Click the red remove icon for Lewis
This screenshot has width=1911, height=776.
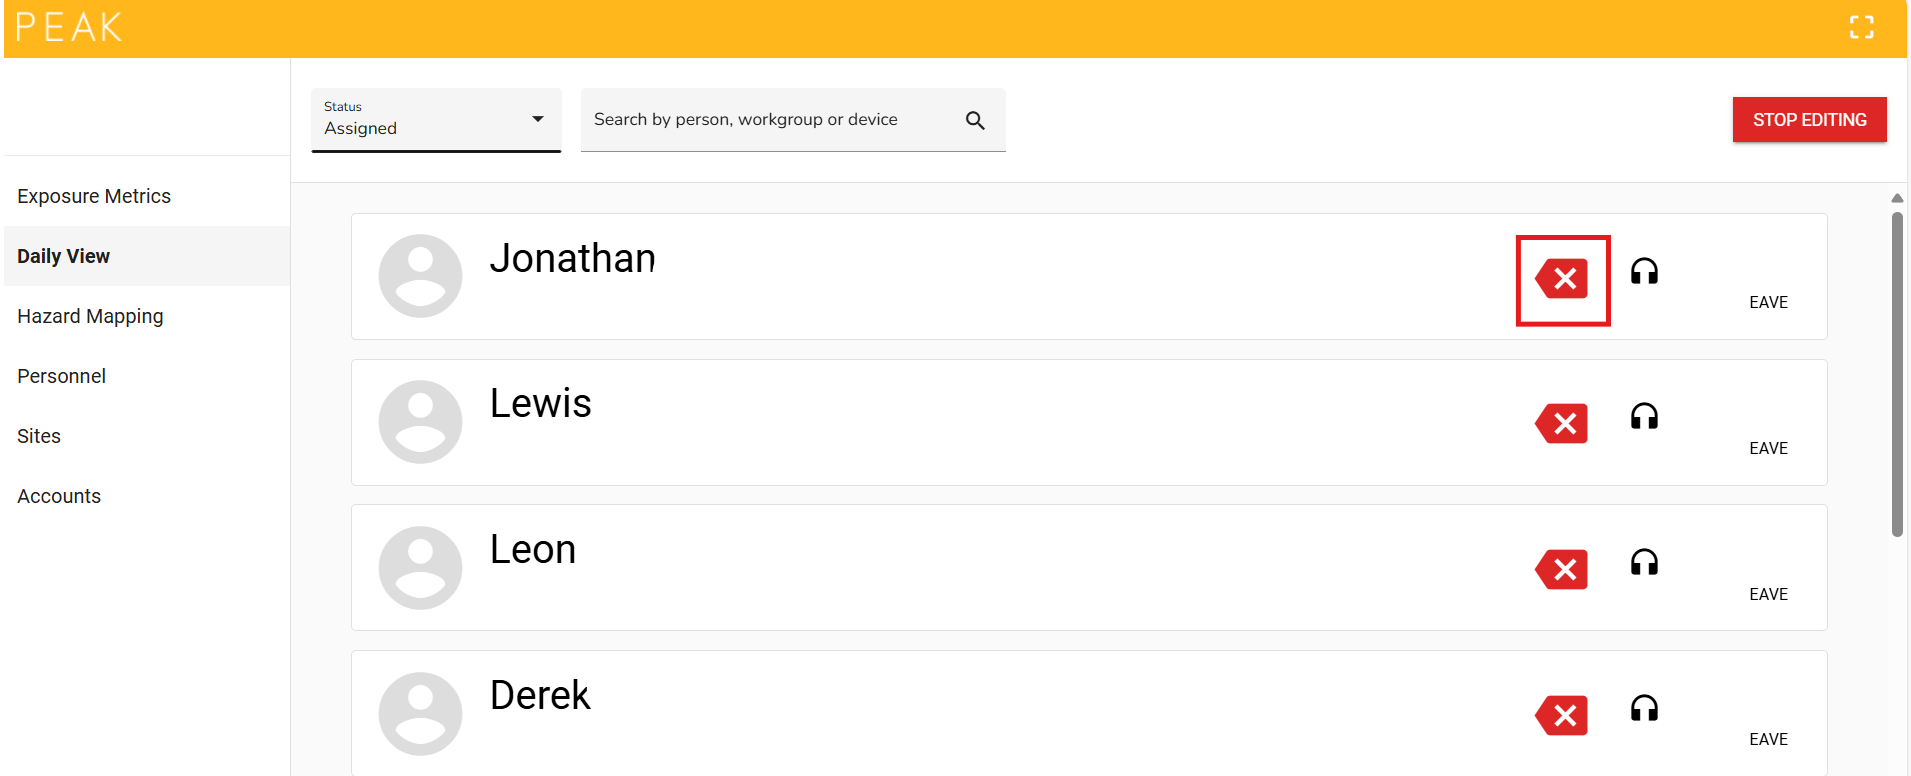[x=1562, y=424]
